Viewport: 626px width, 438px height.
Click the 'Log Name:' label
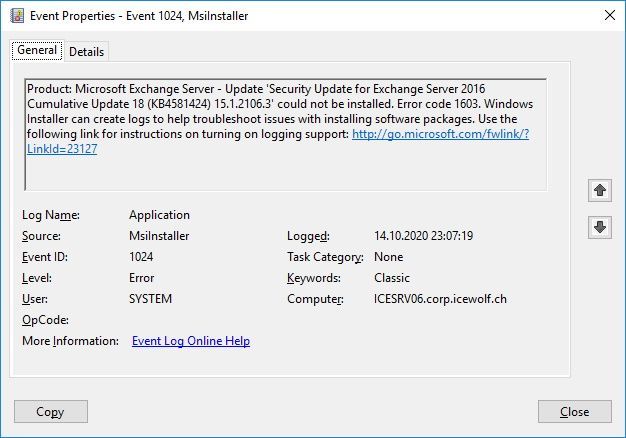51,215
